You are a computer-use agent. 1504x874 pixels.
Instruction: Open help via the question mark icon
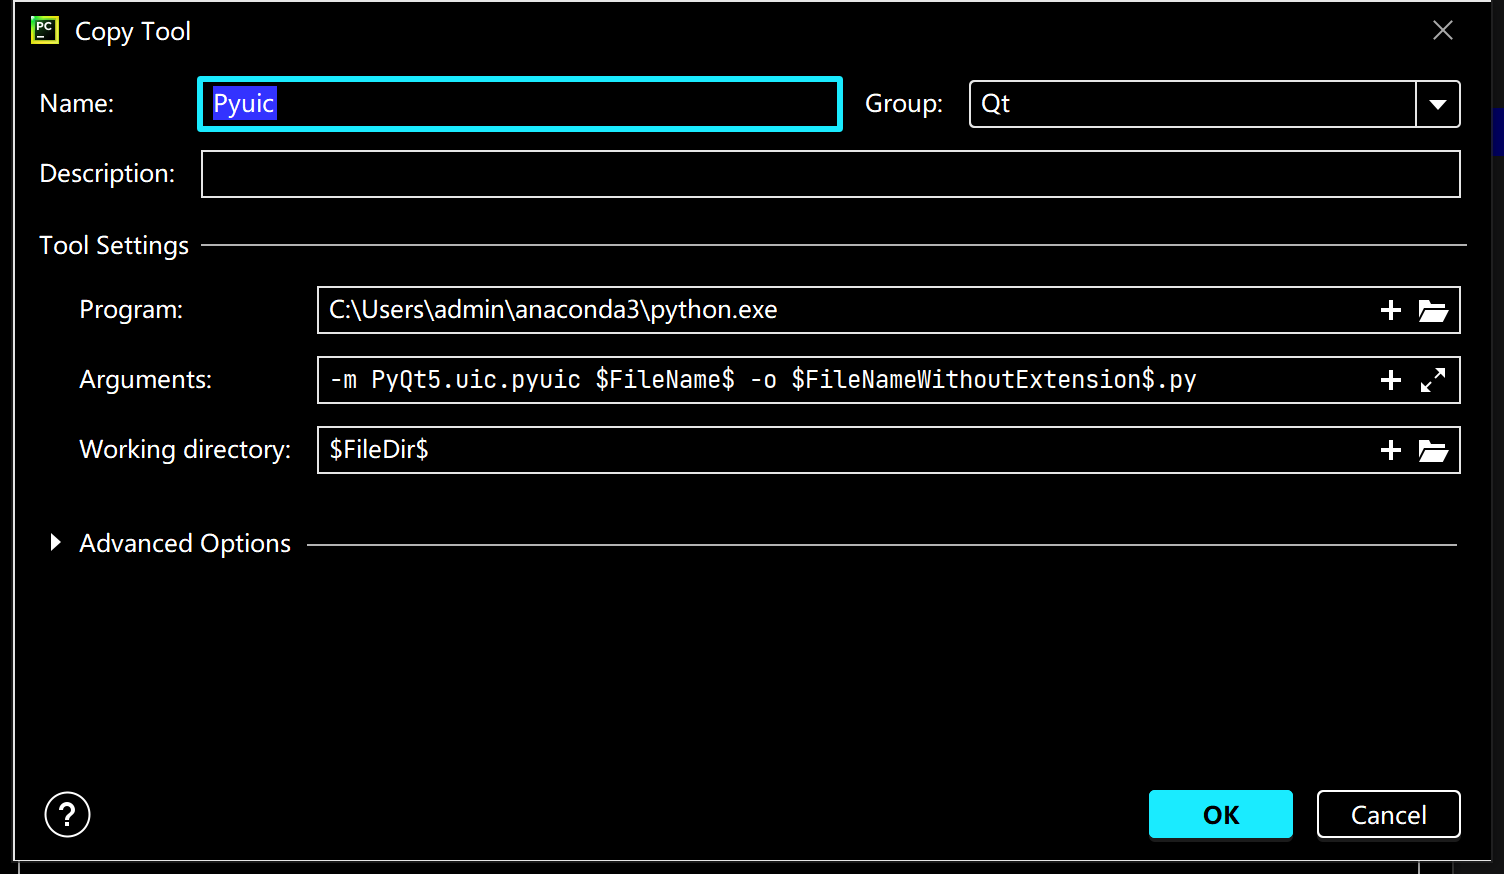pos(66,814)
